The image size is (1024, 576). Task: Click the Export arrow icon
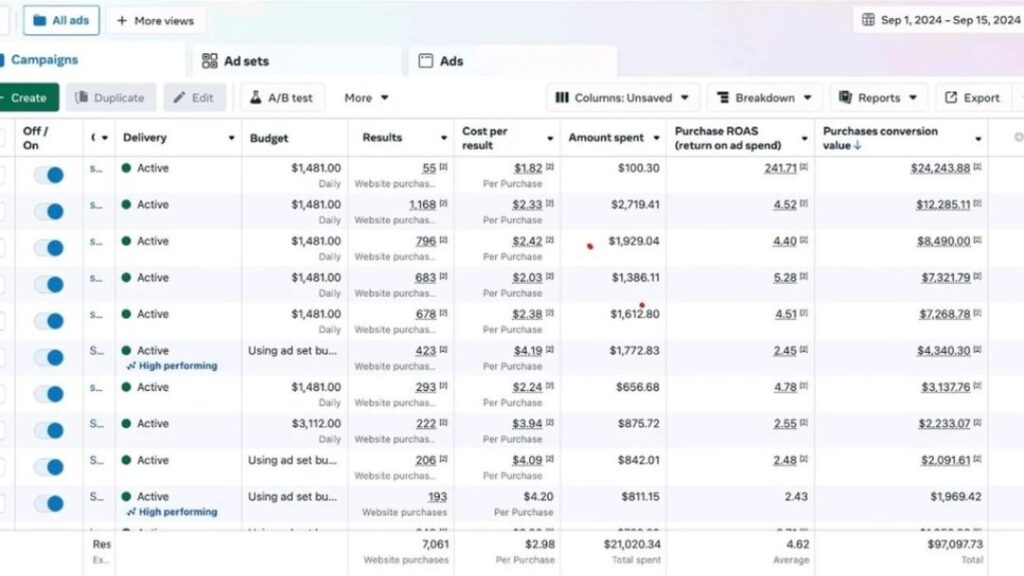click(951, 97)
